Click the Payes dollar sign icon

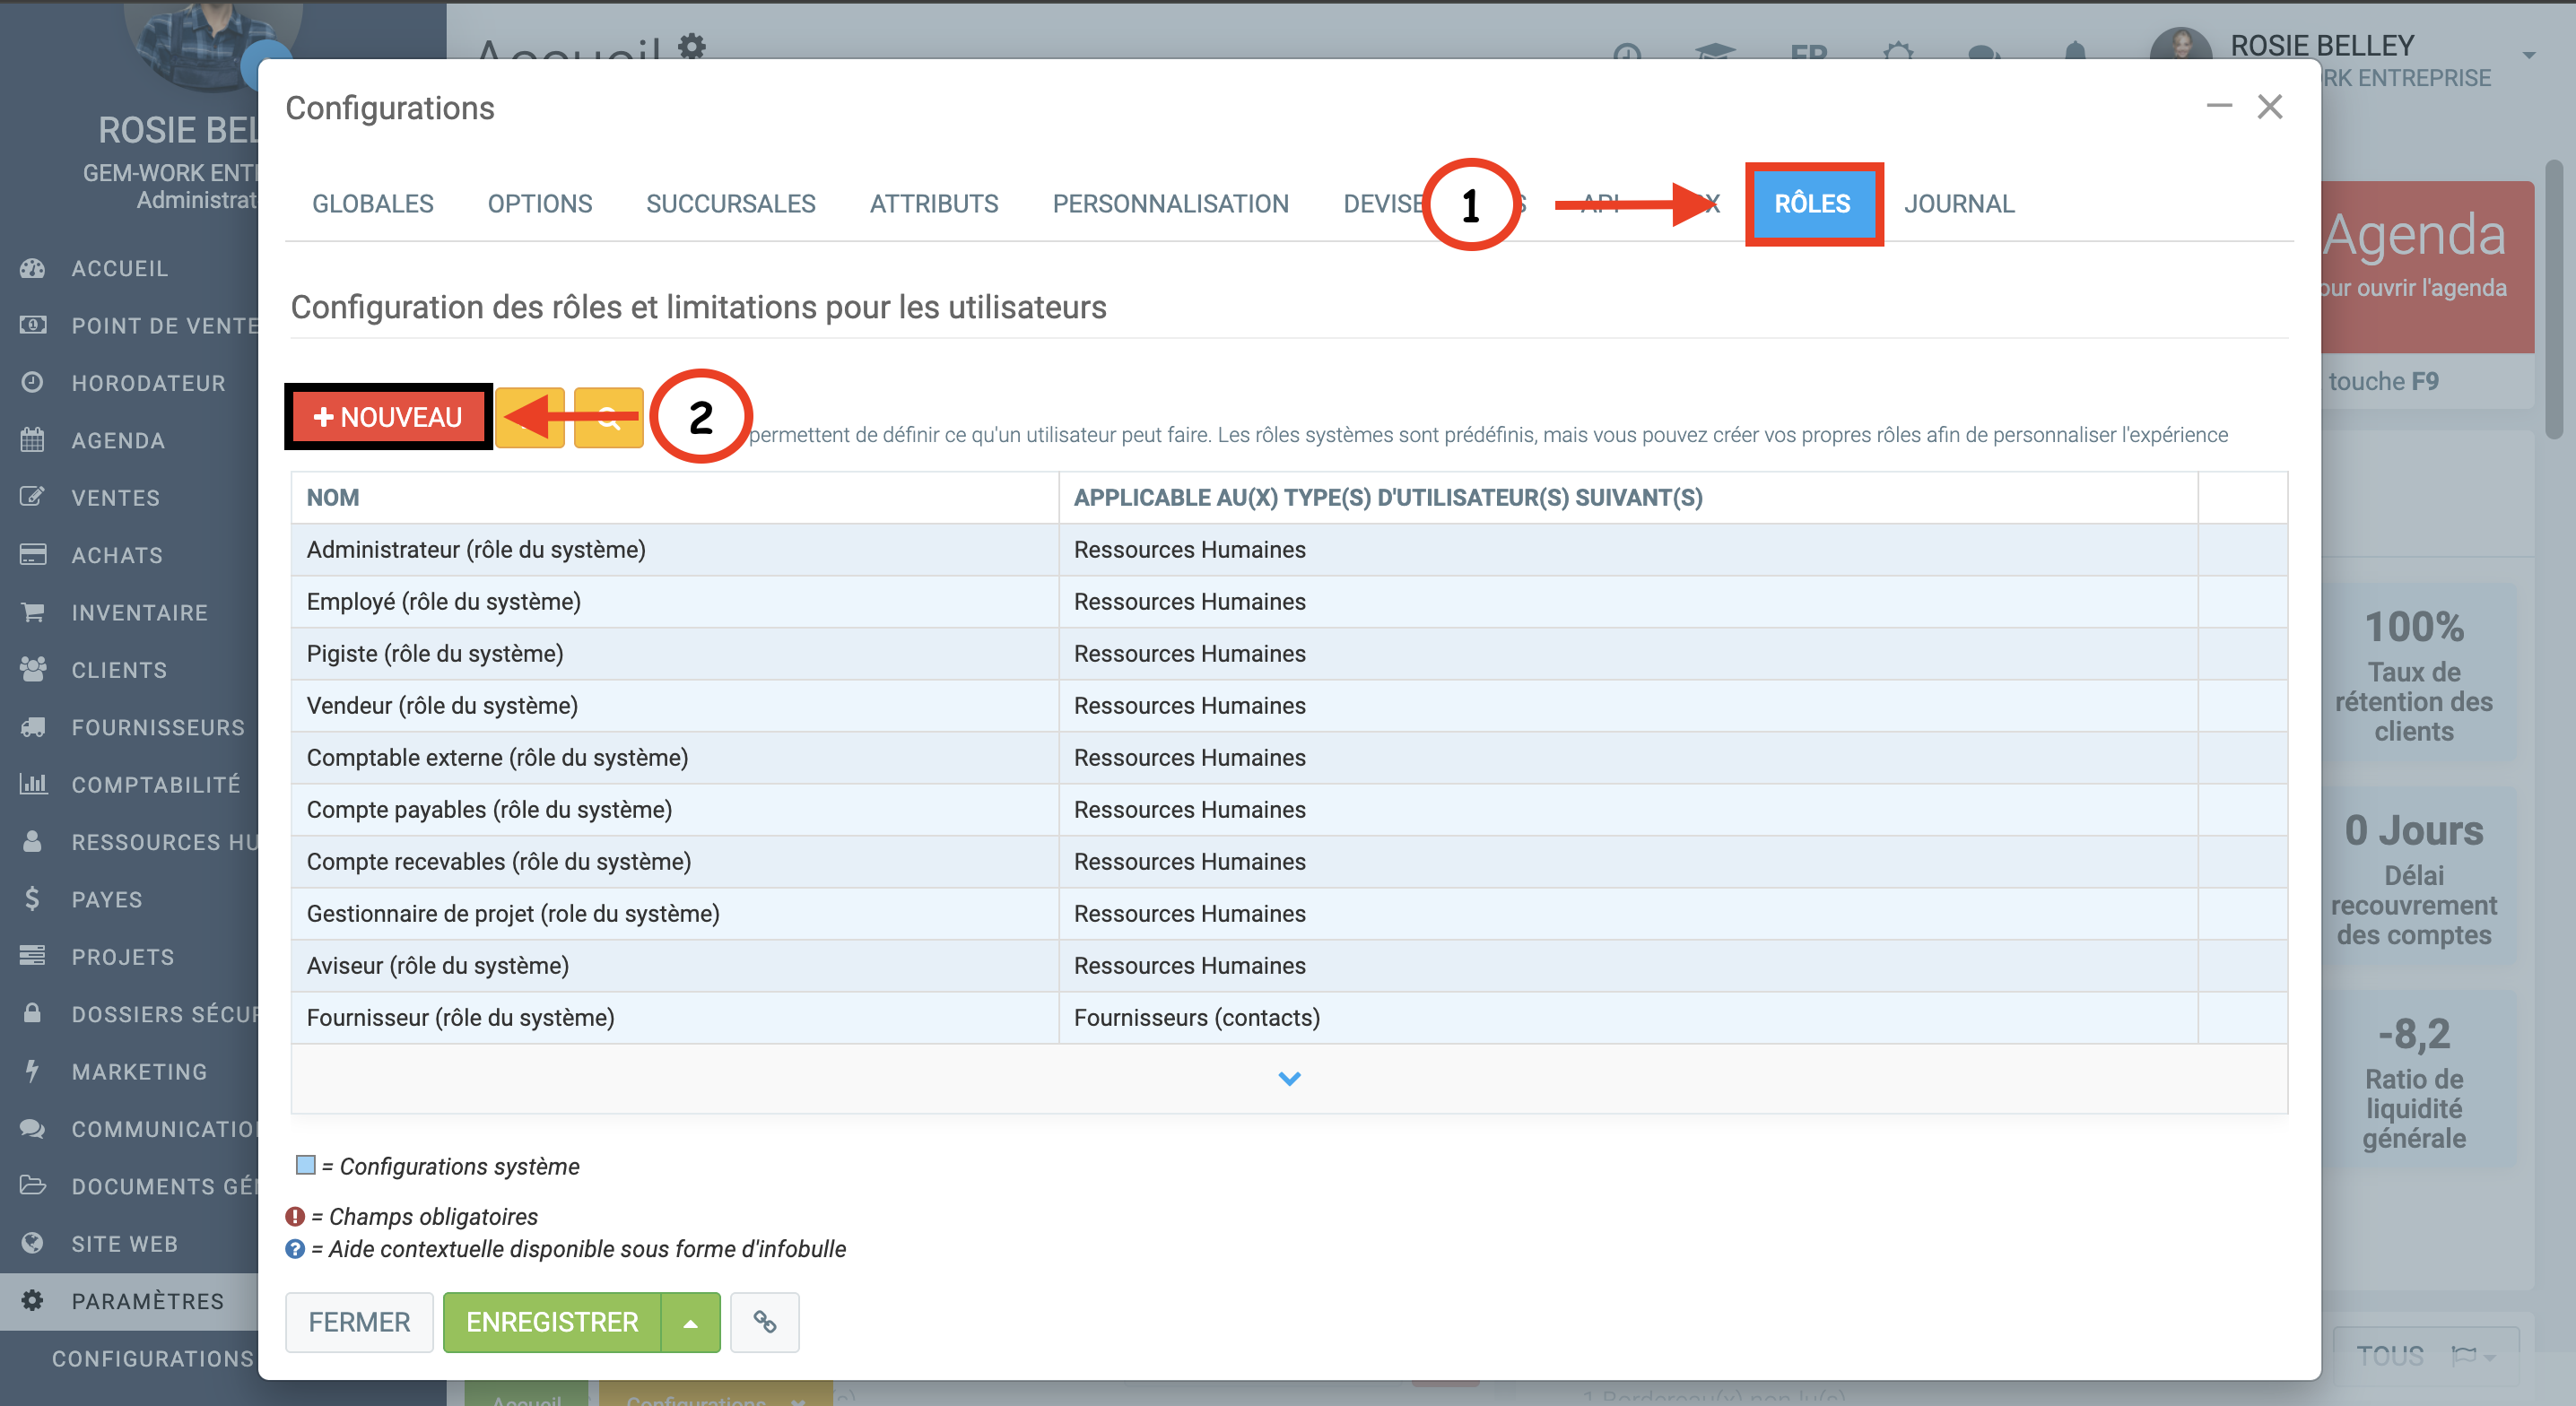click(x=33, y=899)
